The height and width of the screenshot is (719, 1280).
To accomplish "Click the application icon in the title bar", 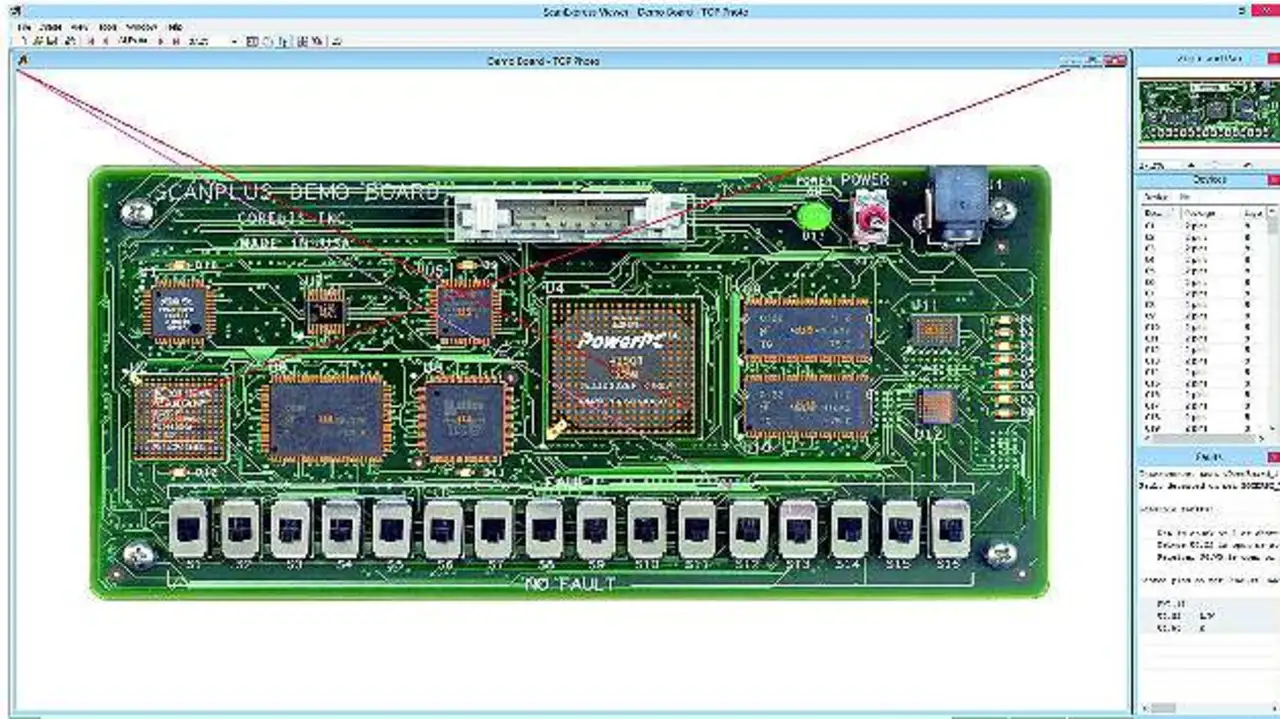I will pyautogui.click(x=14, y=11).
